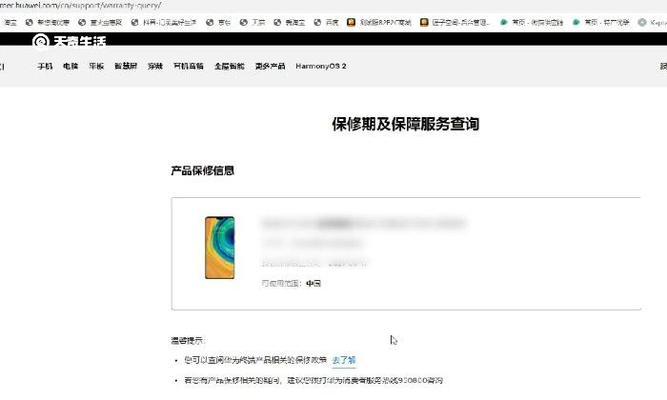
Task: Select the 950800 hotline tip line
Action: point(314,380)
